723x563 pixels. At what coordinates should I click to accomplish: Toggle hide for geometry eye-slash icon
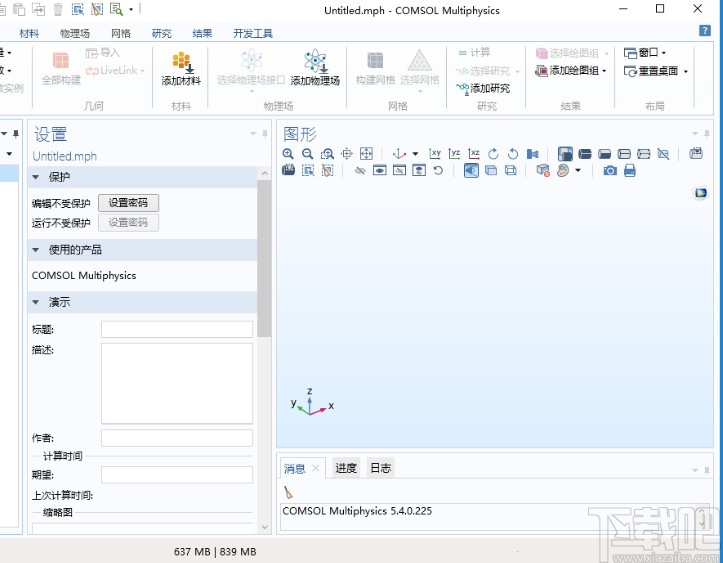coord(360,171)
